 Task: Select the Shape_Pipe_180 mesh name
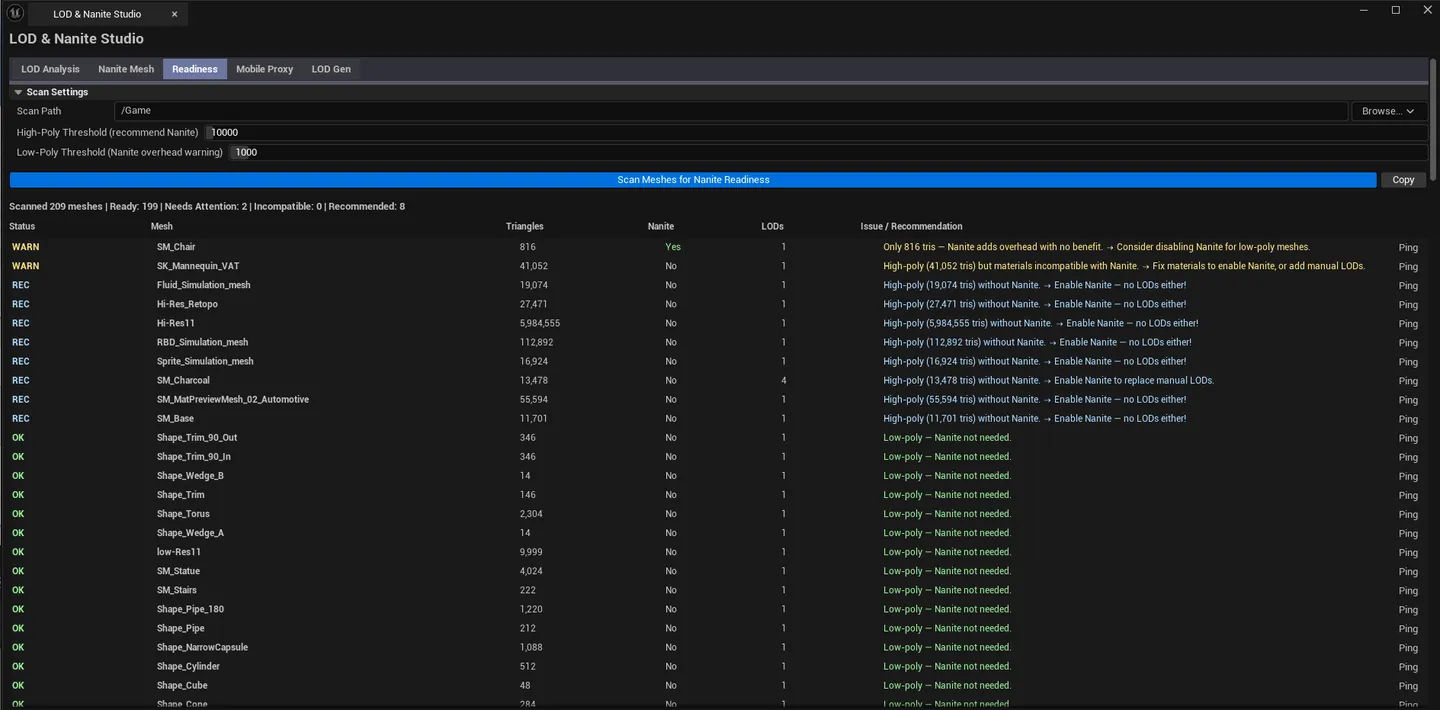click(190, 609)
